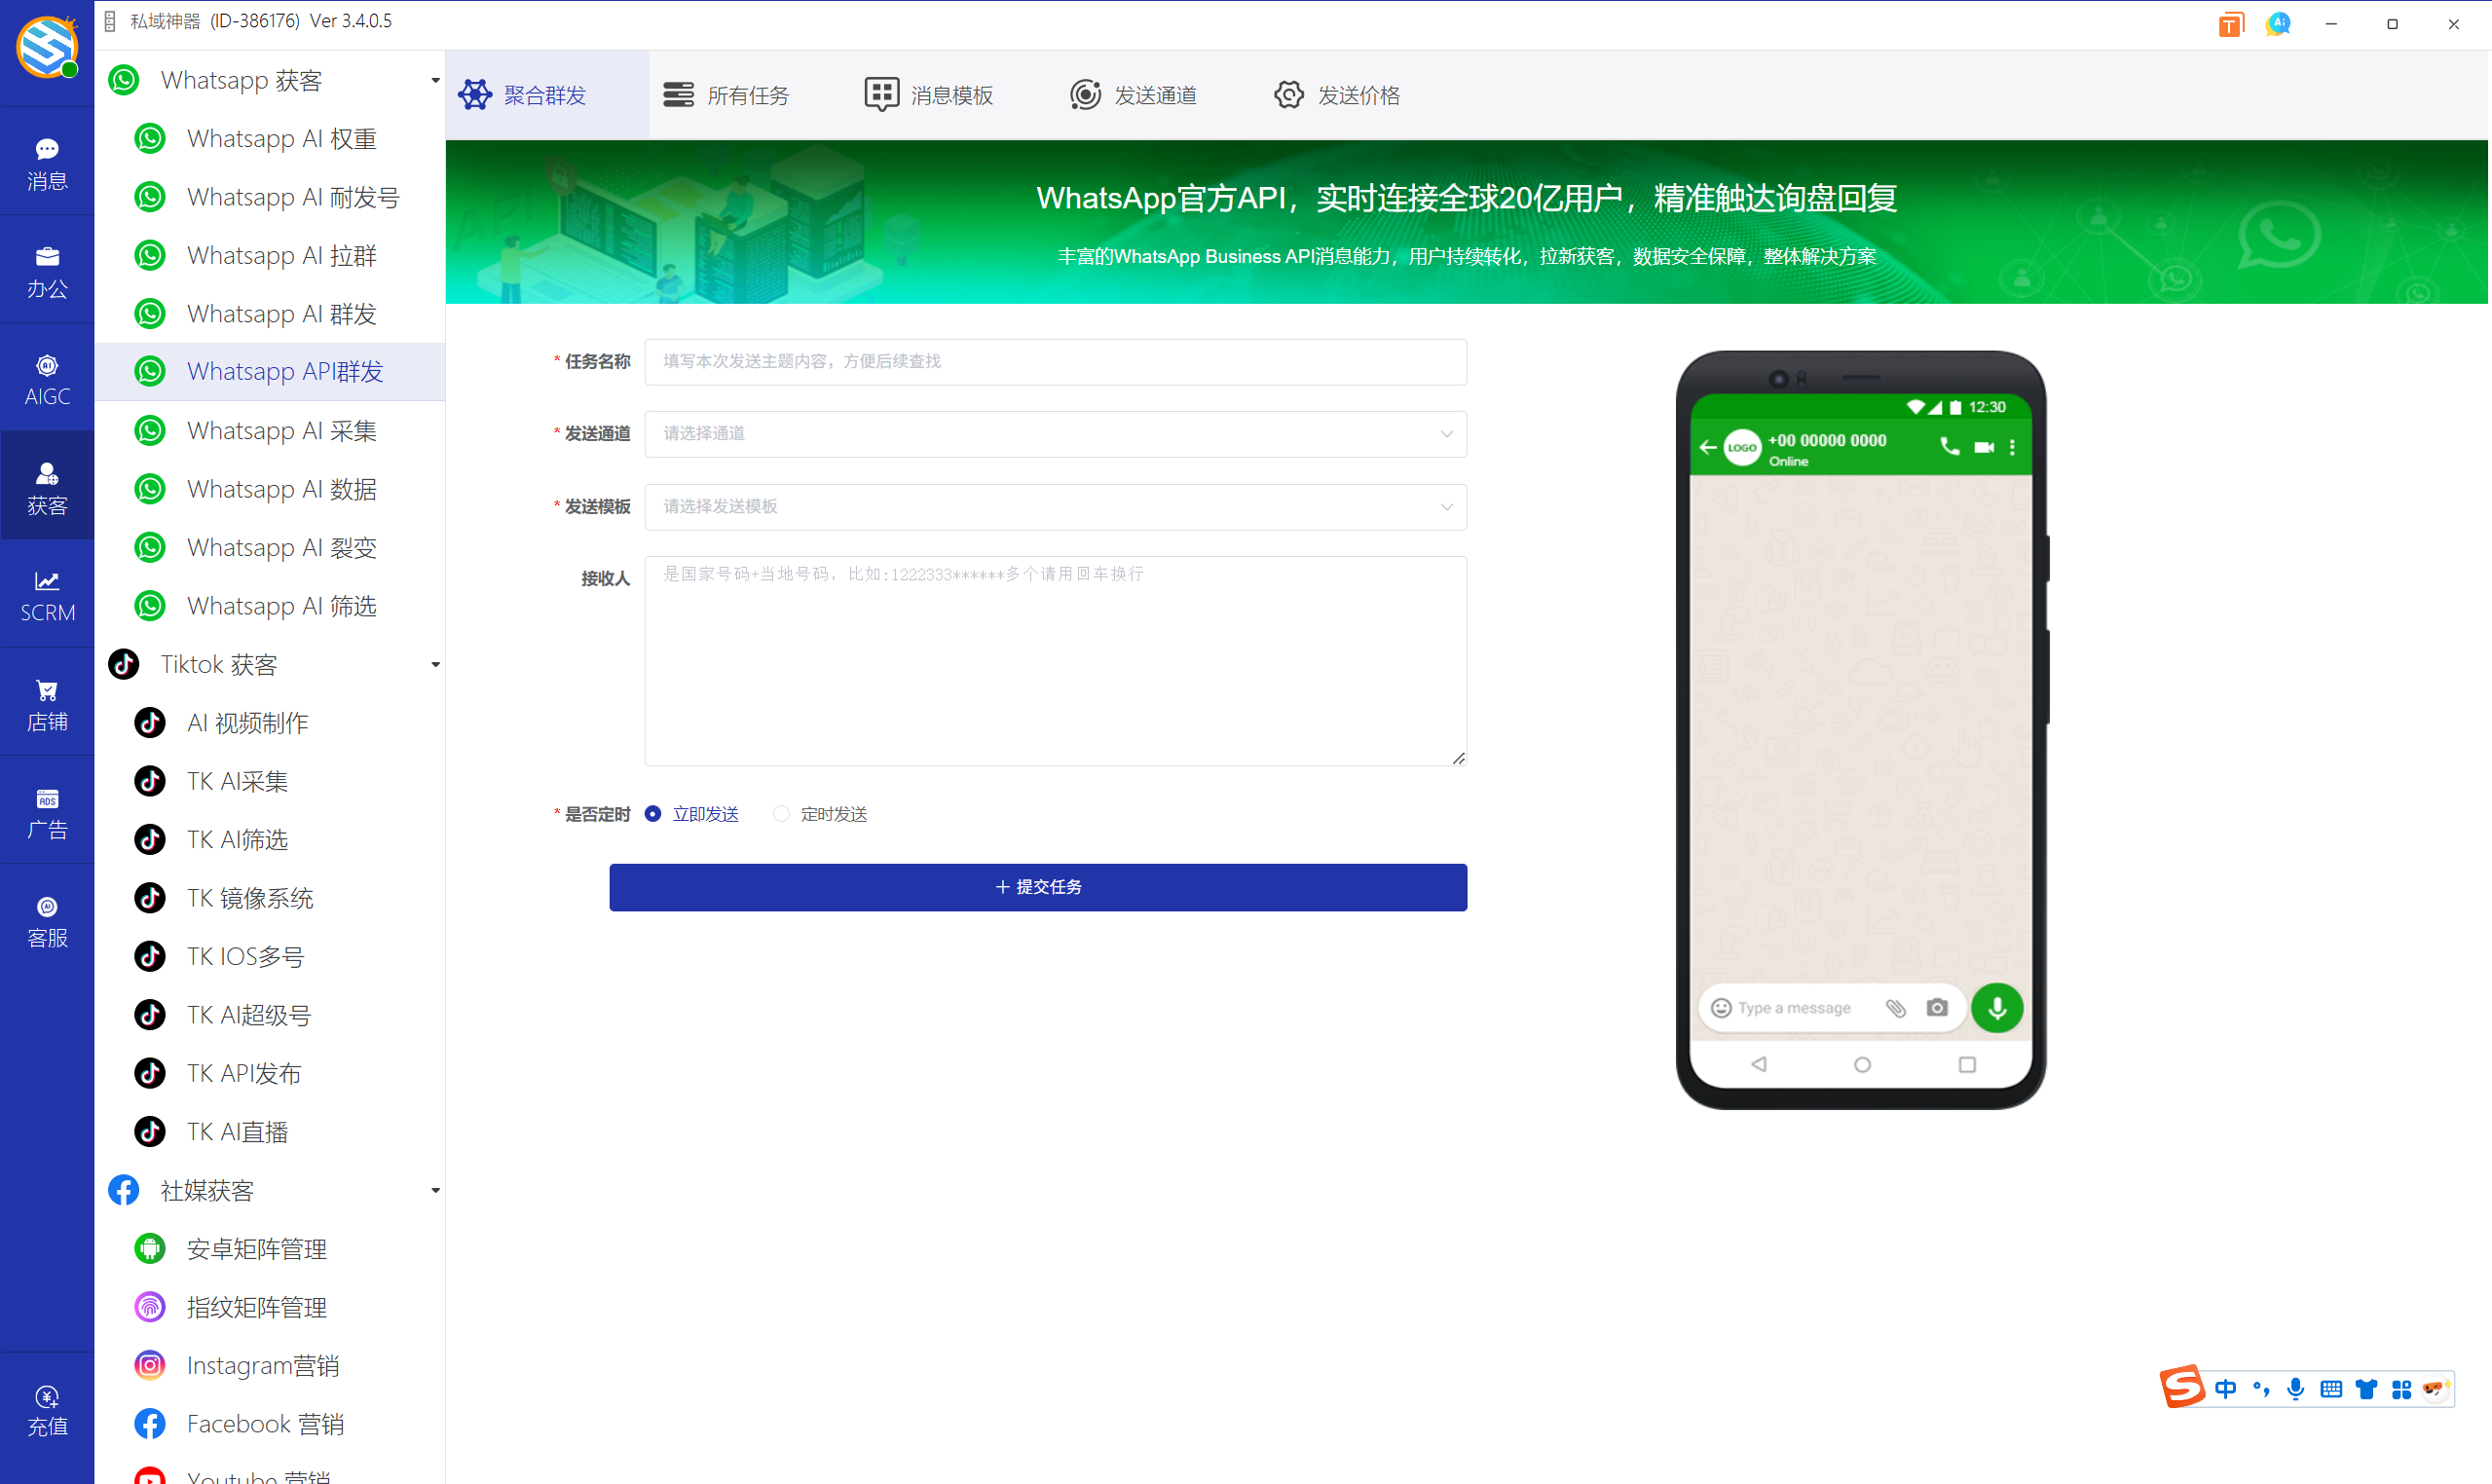Click the 提交任务 submit button

tap(1037, 887)
